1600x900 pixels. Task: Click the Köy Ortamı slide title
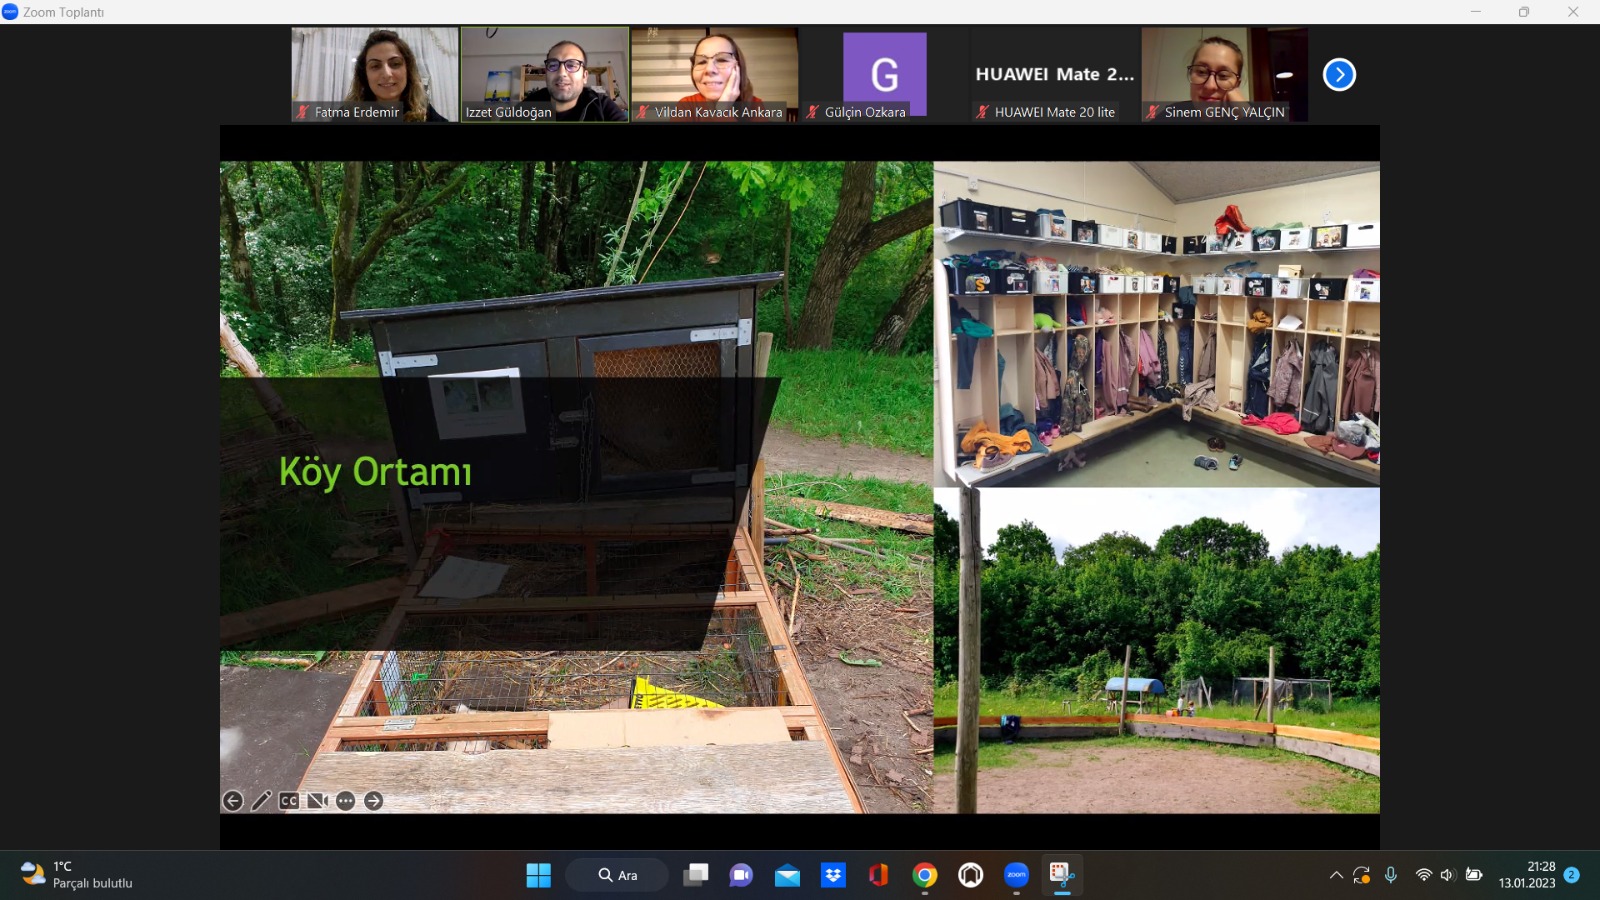375,472
